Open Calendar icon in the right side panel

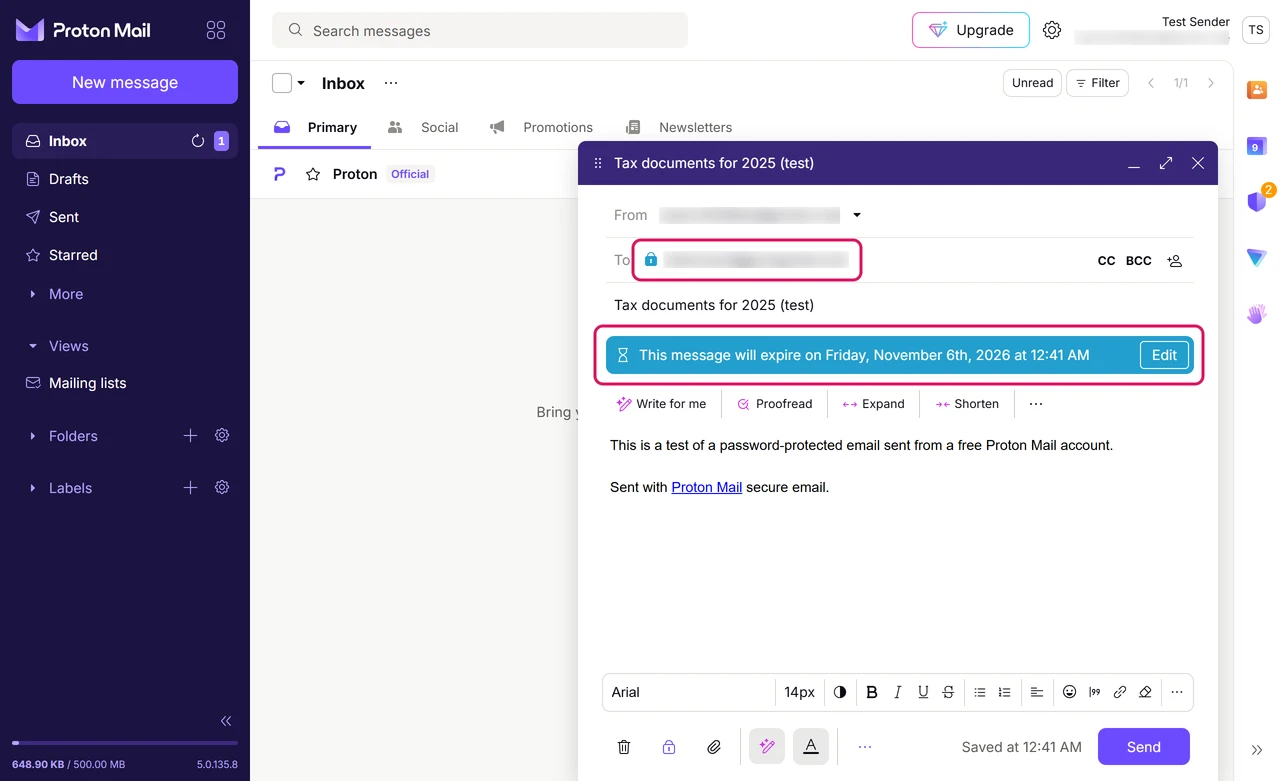pyautogui.click(x=1257, y=146)
